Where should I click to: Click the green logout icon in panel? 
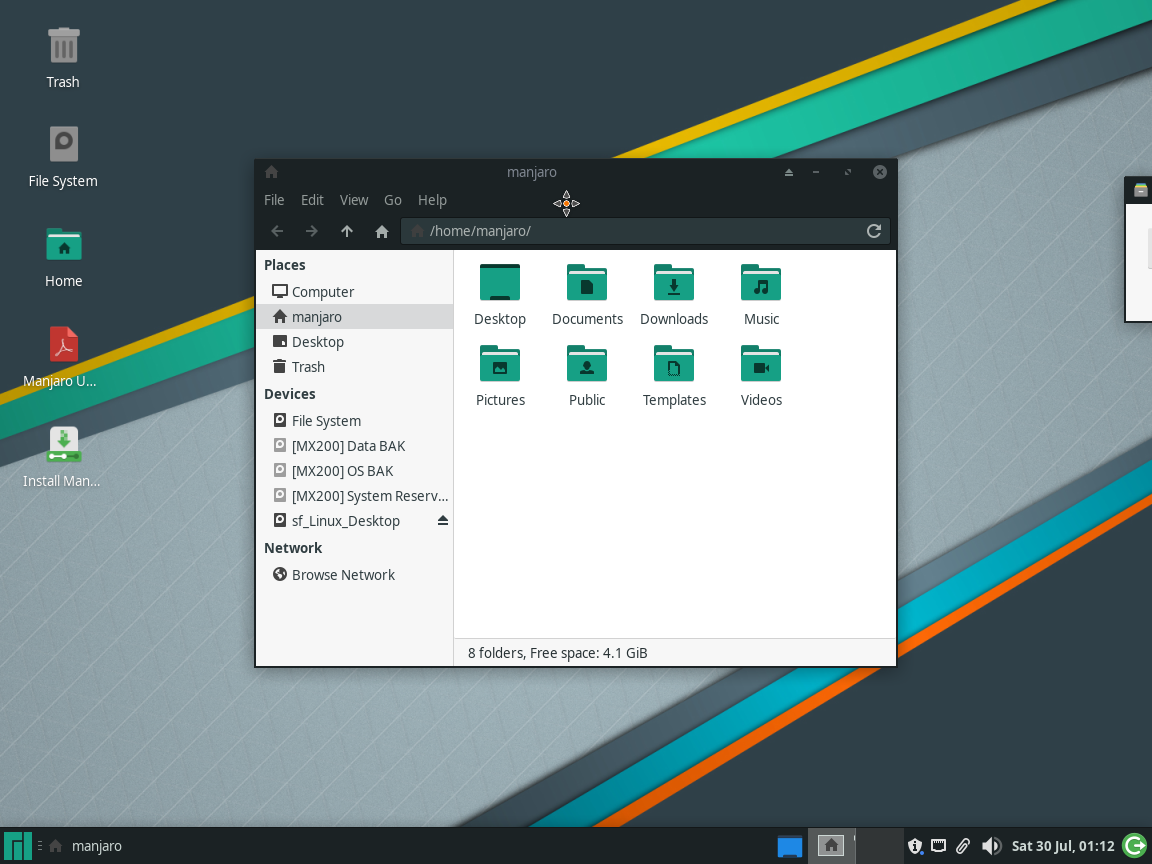pos(1135,846)
